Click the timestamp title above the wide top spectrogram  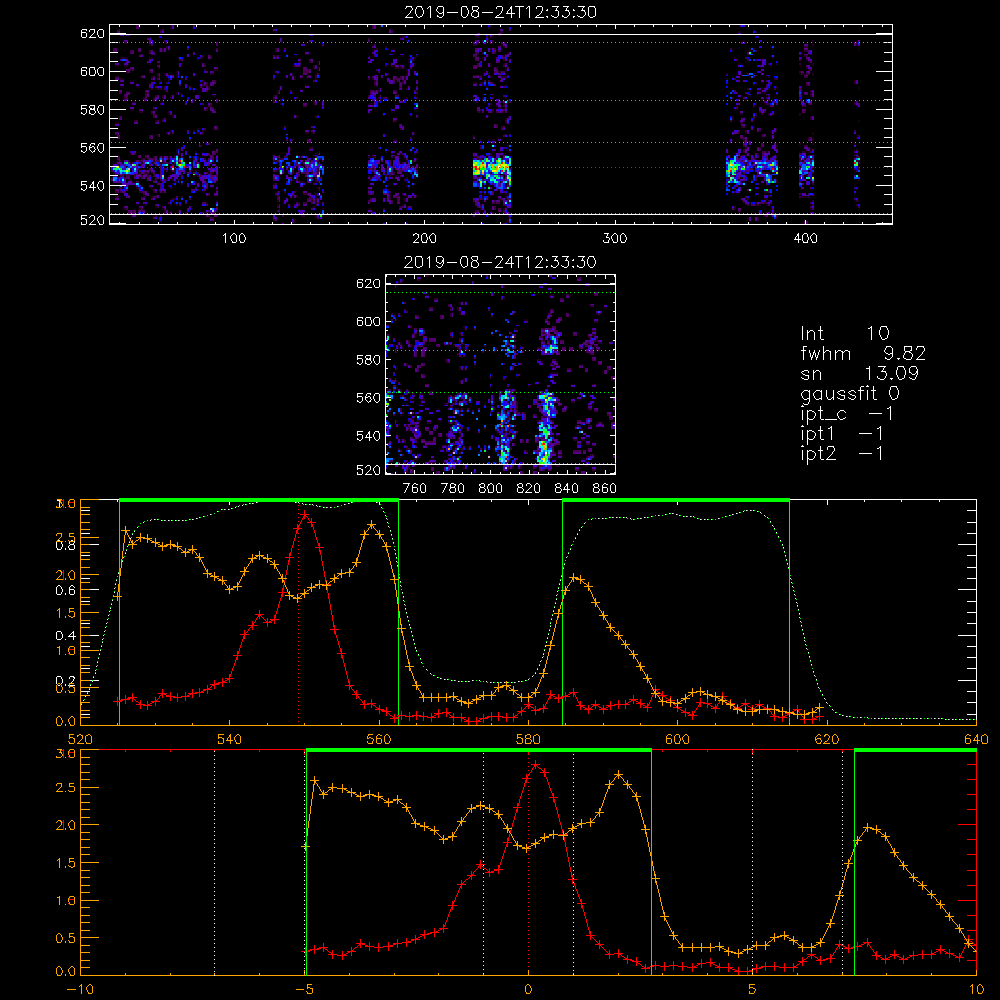500,12
